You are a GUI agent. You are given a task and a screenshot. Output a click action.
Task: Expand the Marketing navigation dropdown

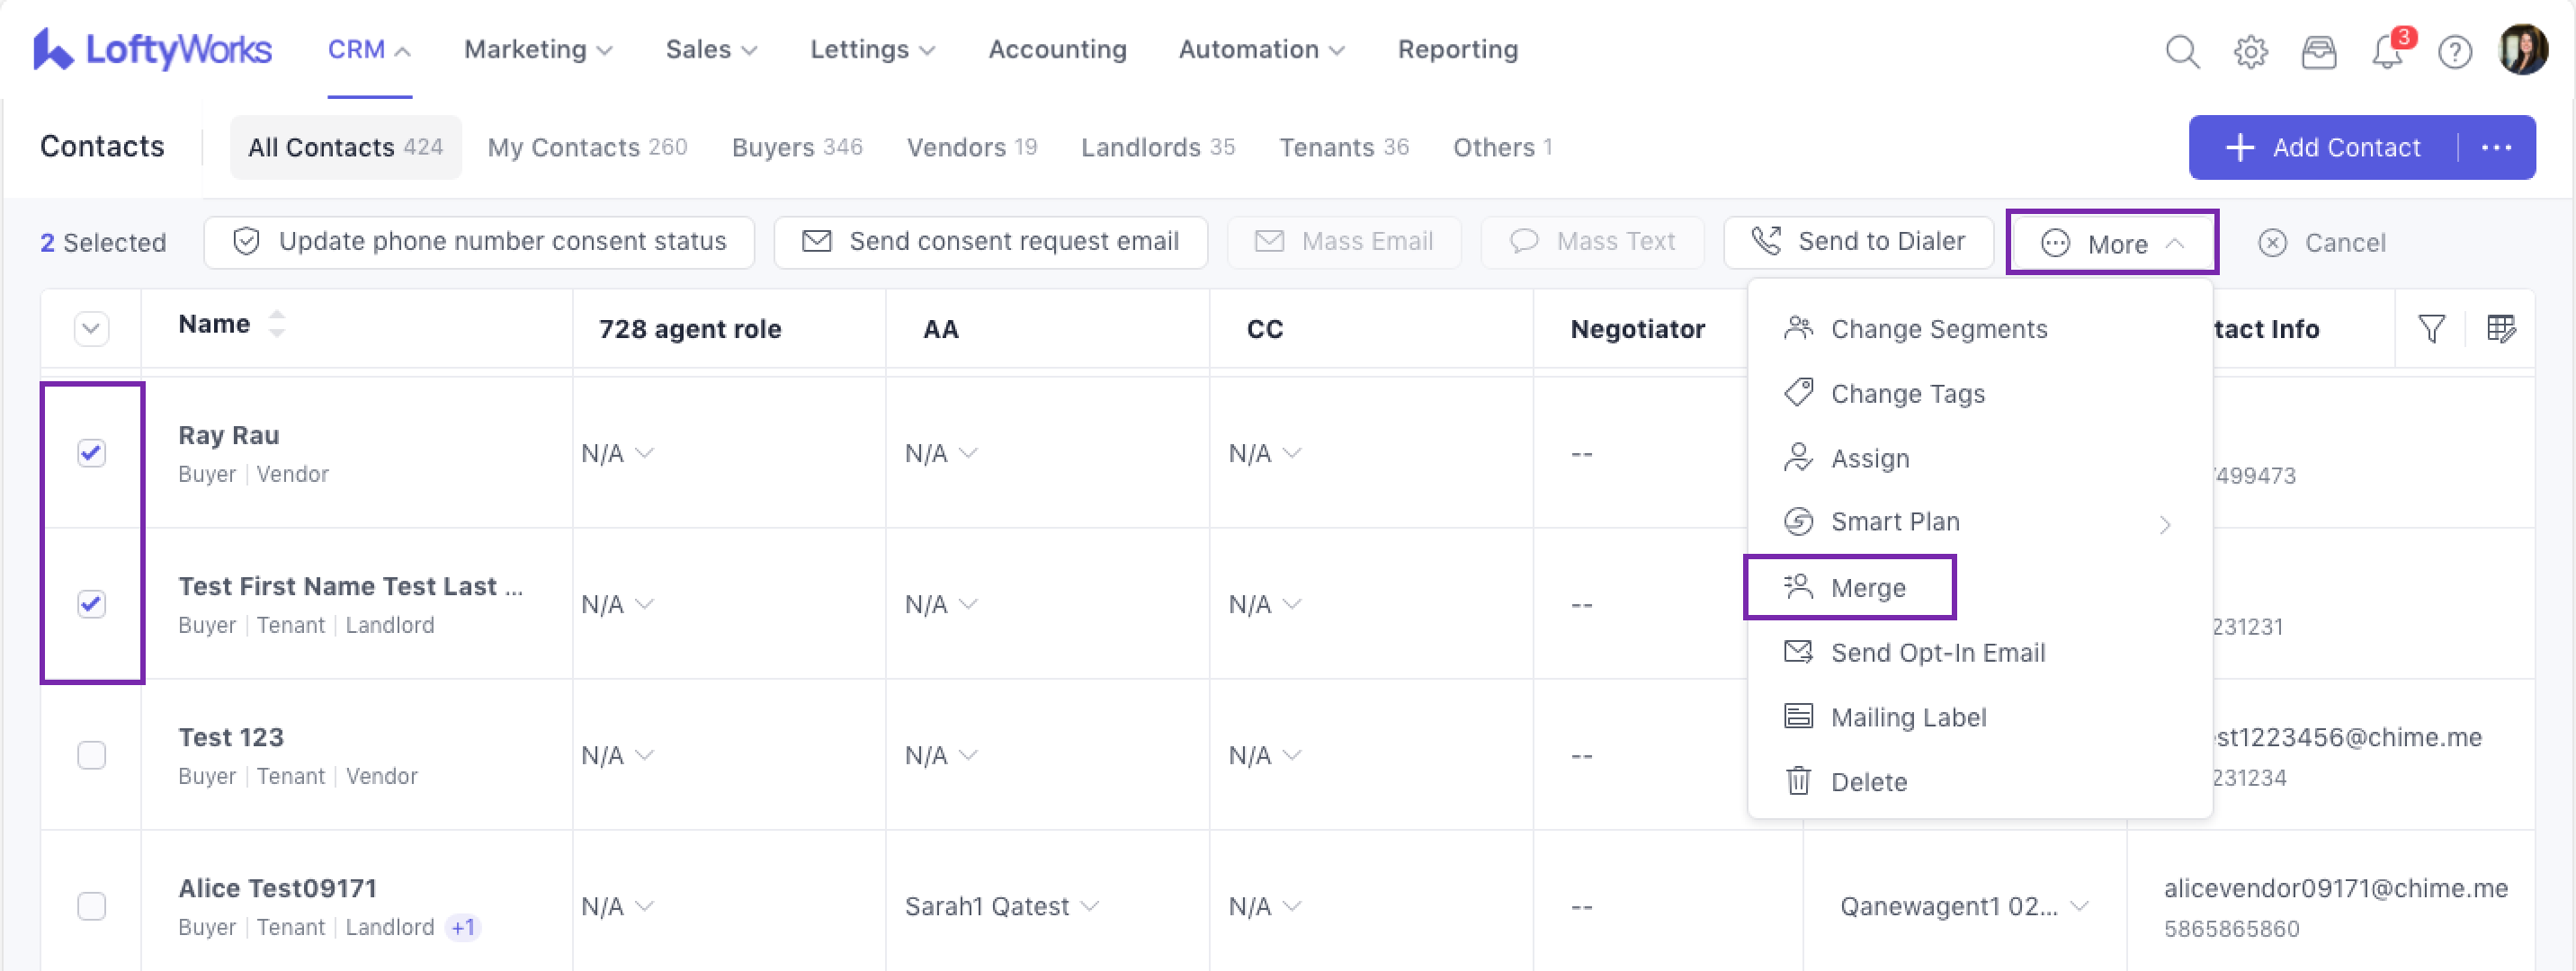point(538,49)
